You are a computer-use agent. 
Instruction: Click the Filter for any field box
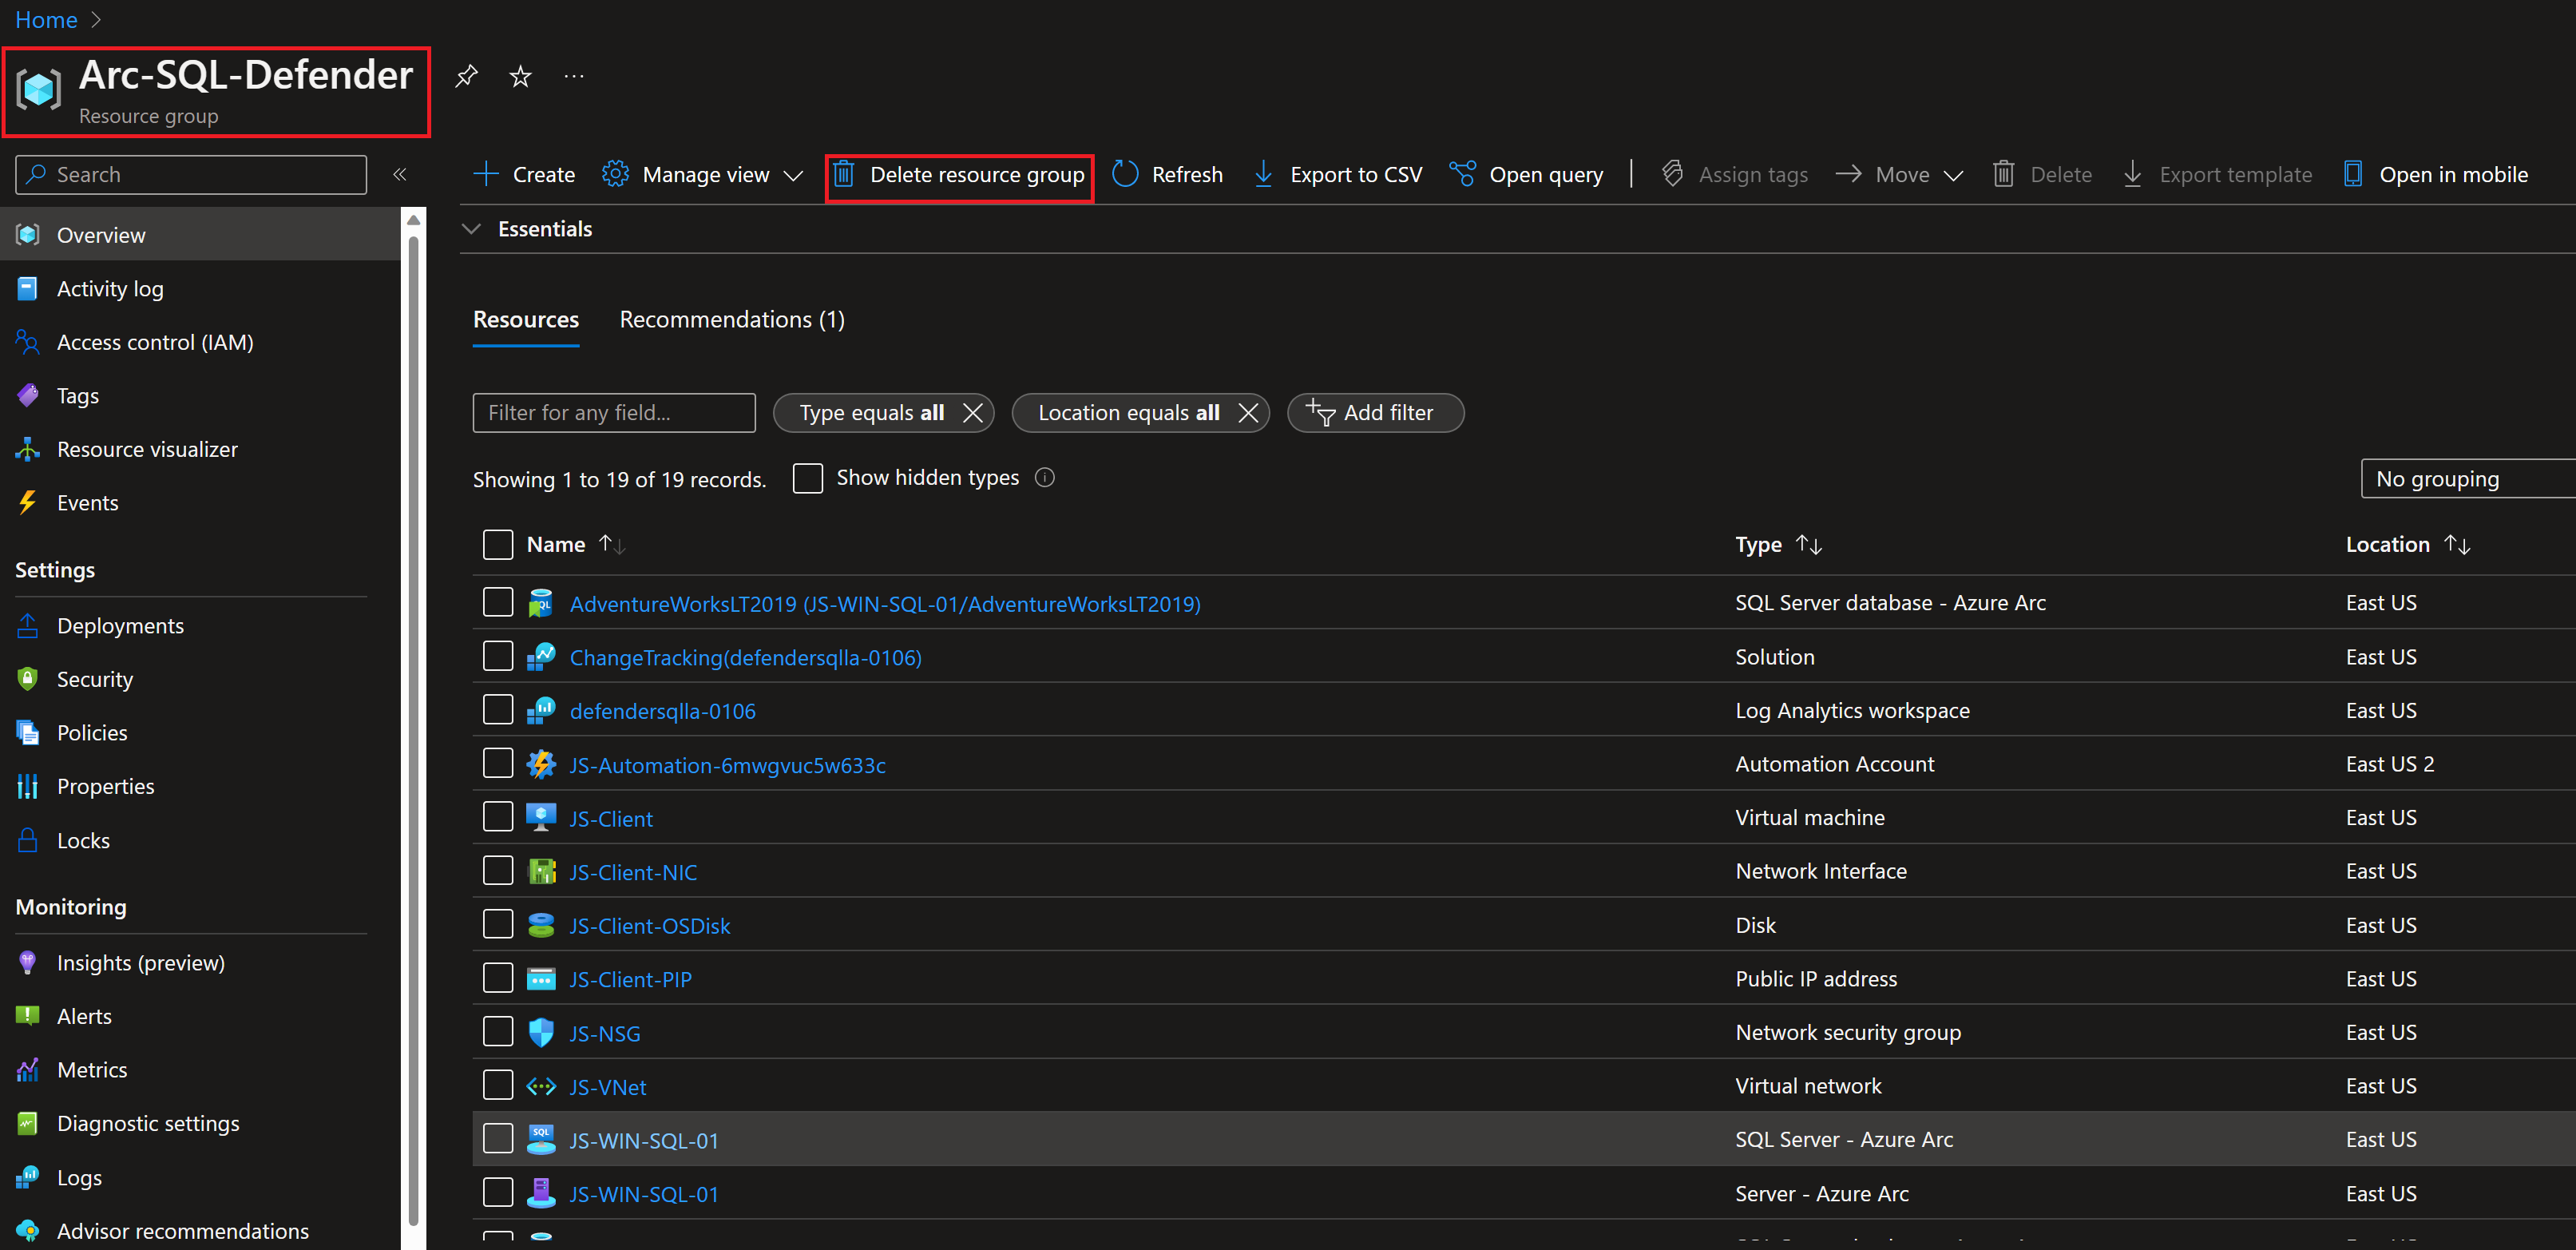(614, 413)
